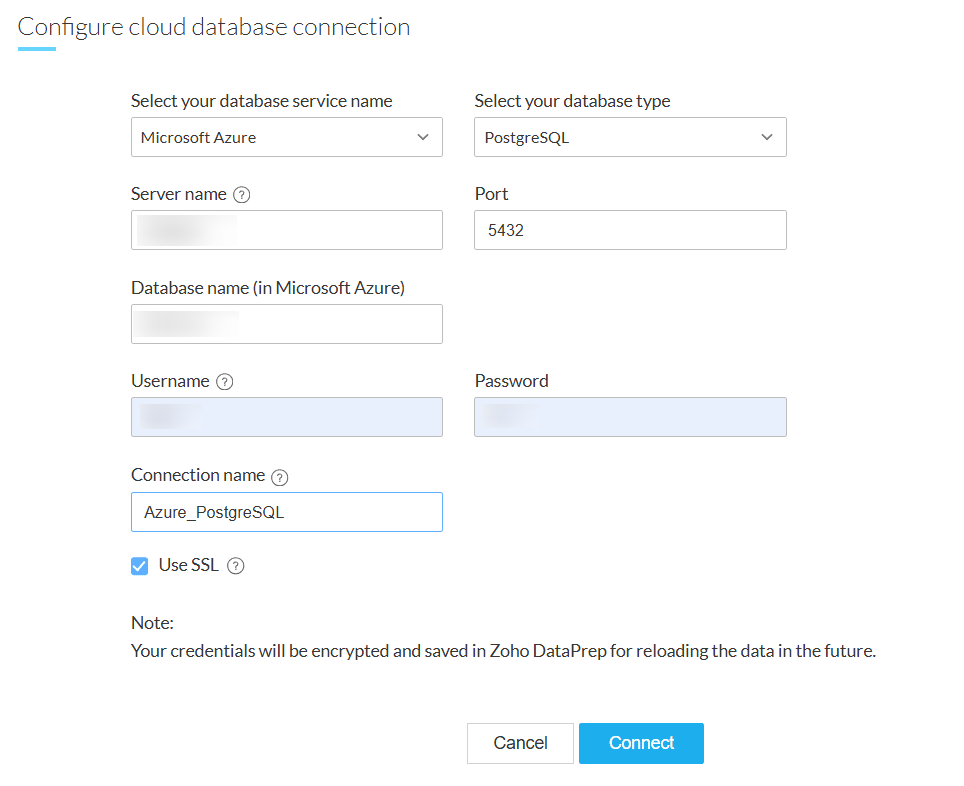Click the "Password" field label

tap(511, 381)
